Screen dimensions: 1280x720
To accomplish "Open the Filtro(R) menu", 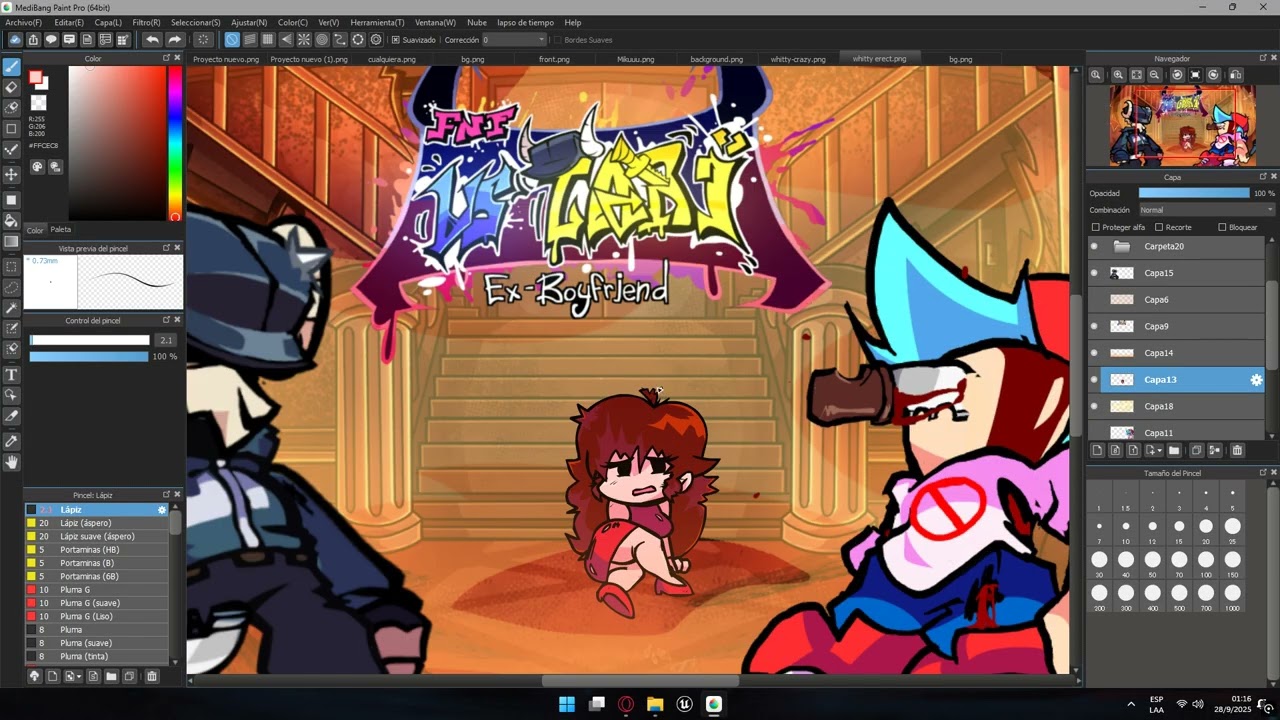I will click(x=146, y=22).
